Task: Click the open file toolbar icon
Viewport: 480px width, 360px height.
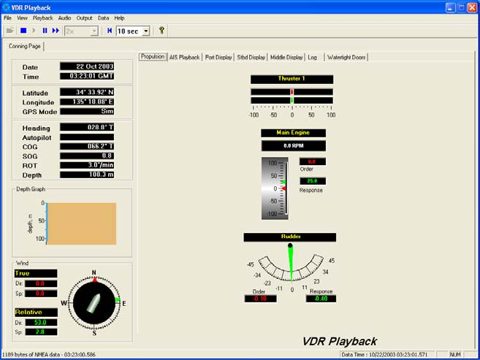Action: pyautogui.click(x=10, y=31)
